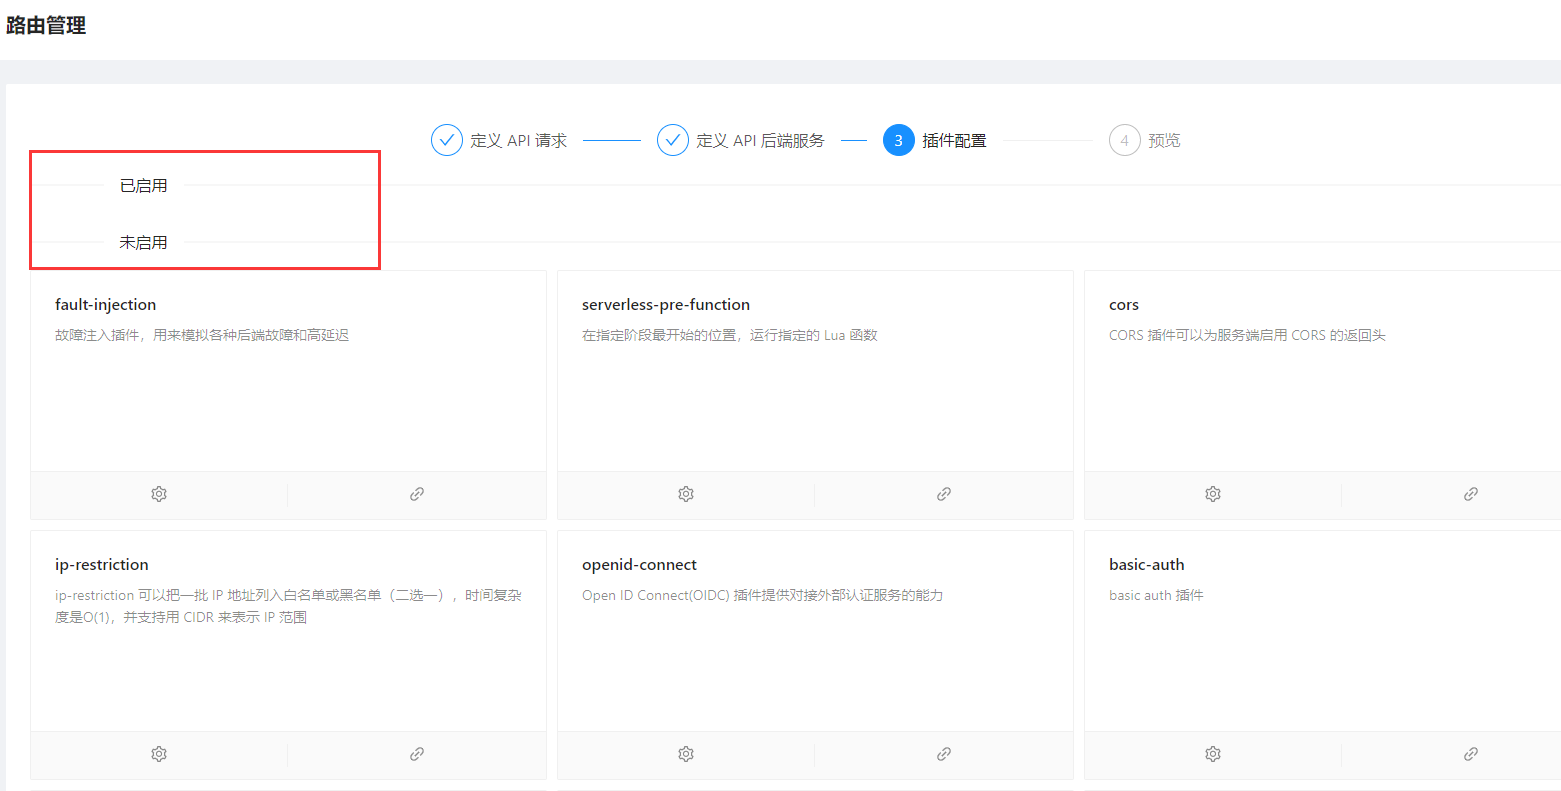Image resolution: width=1561 pixels, height=791 pixels.
Task: Click the ip-restriction description text
Action: coord(289,607)
